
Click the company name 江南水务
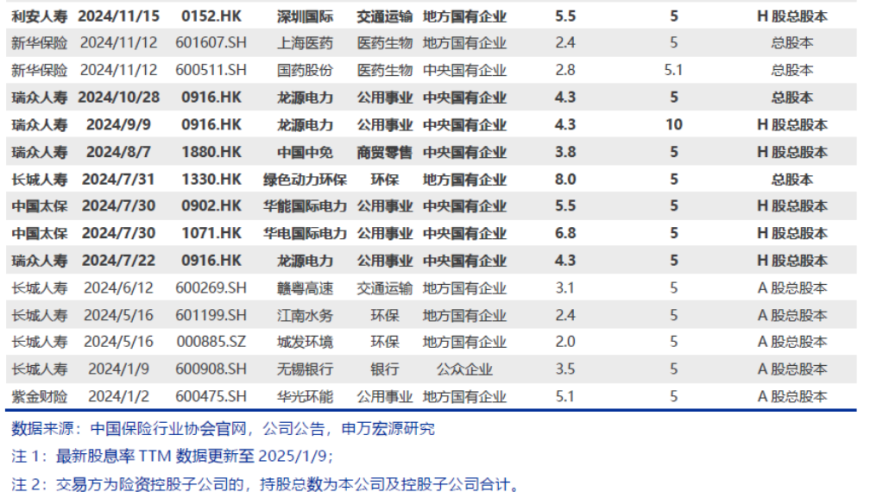305,315
